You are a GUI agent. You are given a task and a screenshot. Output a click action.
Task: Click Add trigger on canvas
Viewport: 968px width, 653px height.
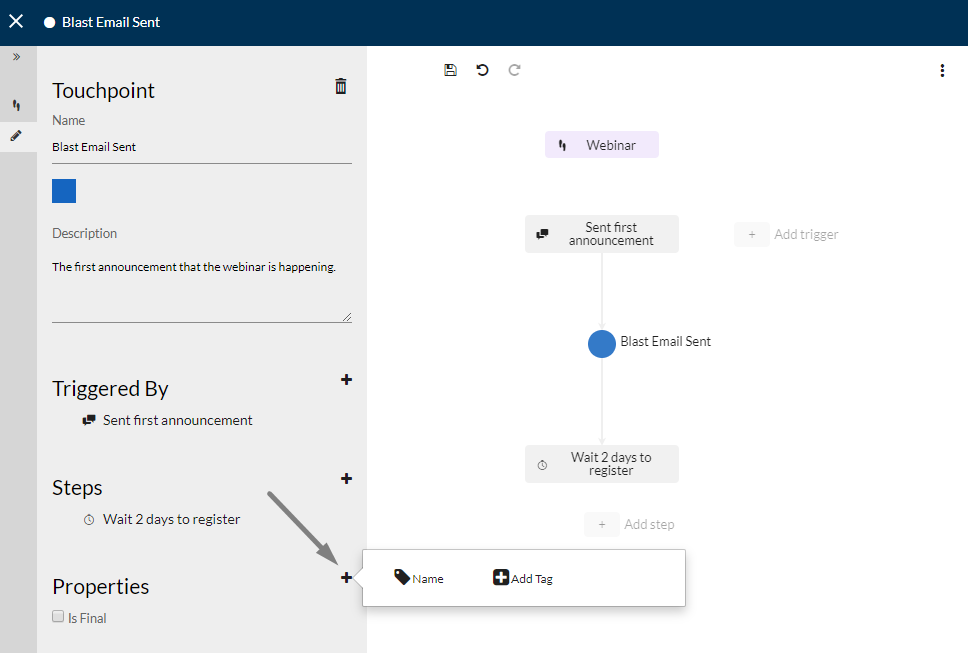[x=786, y=235]
